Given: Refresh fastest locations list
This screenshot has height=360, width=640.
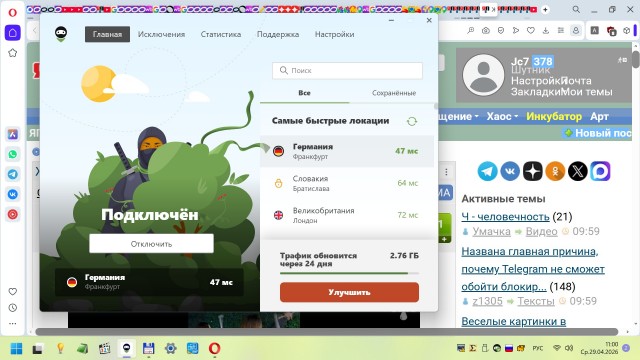Looking at the screenshot, I should pos(412,121).
